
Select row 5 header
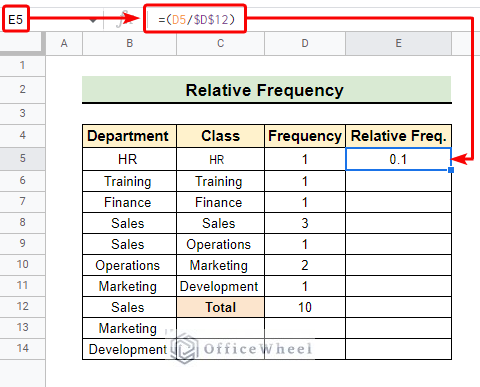click(22, 158)
